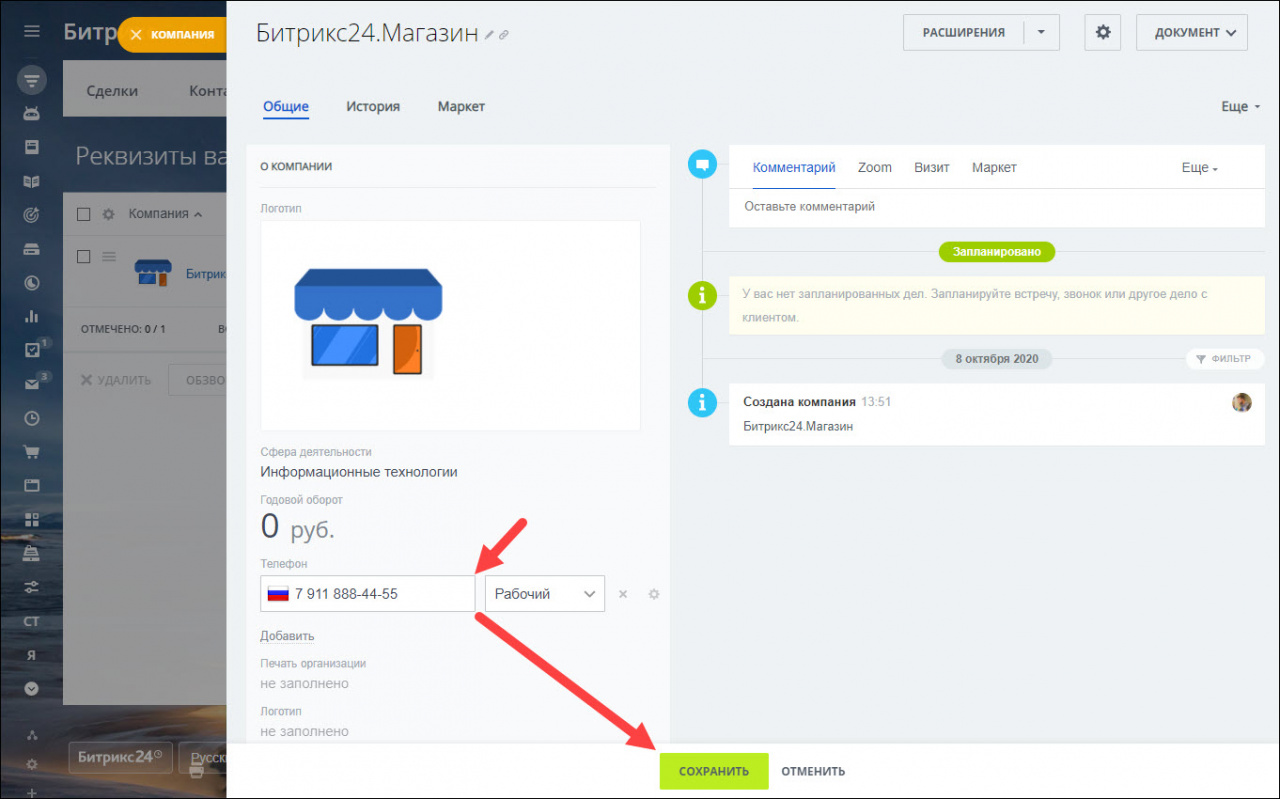Click the blue comment bubble timeline icon
The image size is (1280, 799).
(x=703, y=164)
